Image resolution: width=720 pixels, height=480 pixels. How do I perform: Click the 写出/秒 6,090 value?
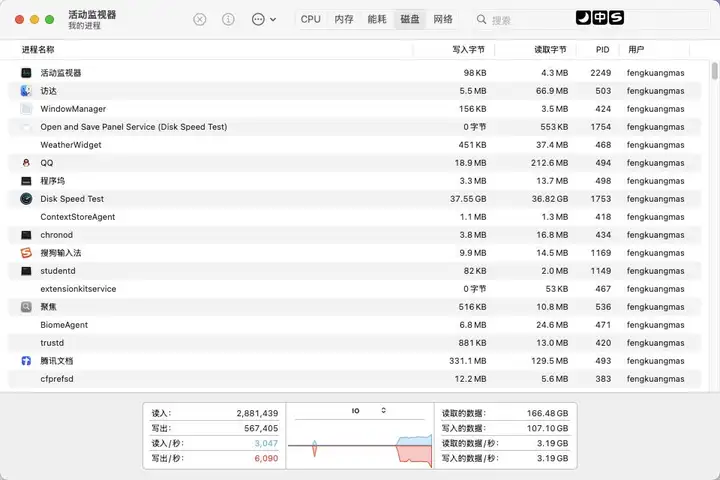pos(266,458)
